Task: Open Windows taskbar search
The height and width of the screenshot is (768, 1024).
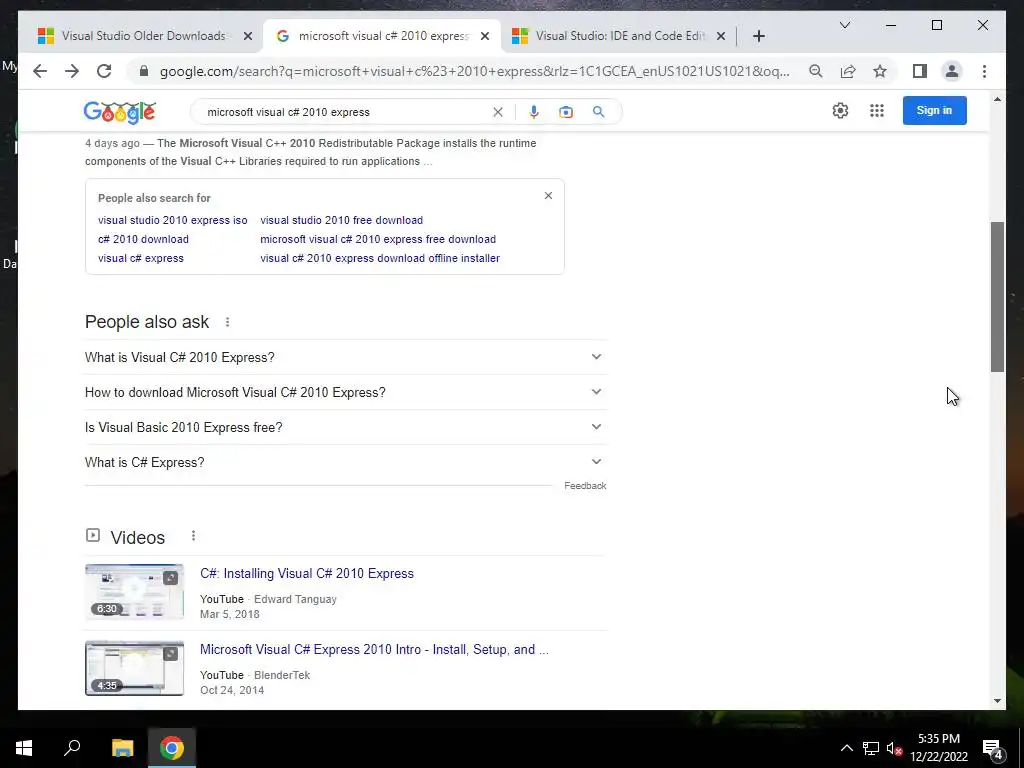Action: (72, 748)
